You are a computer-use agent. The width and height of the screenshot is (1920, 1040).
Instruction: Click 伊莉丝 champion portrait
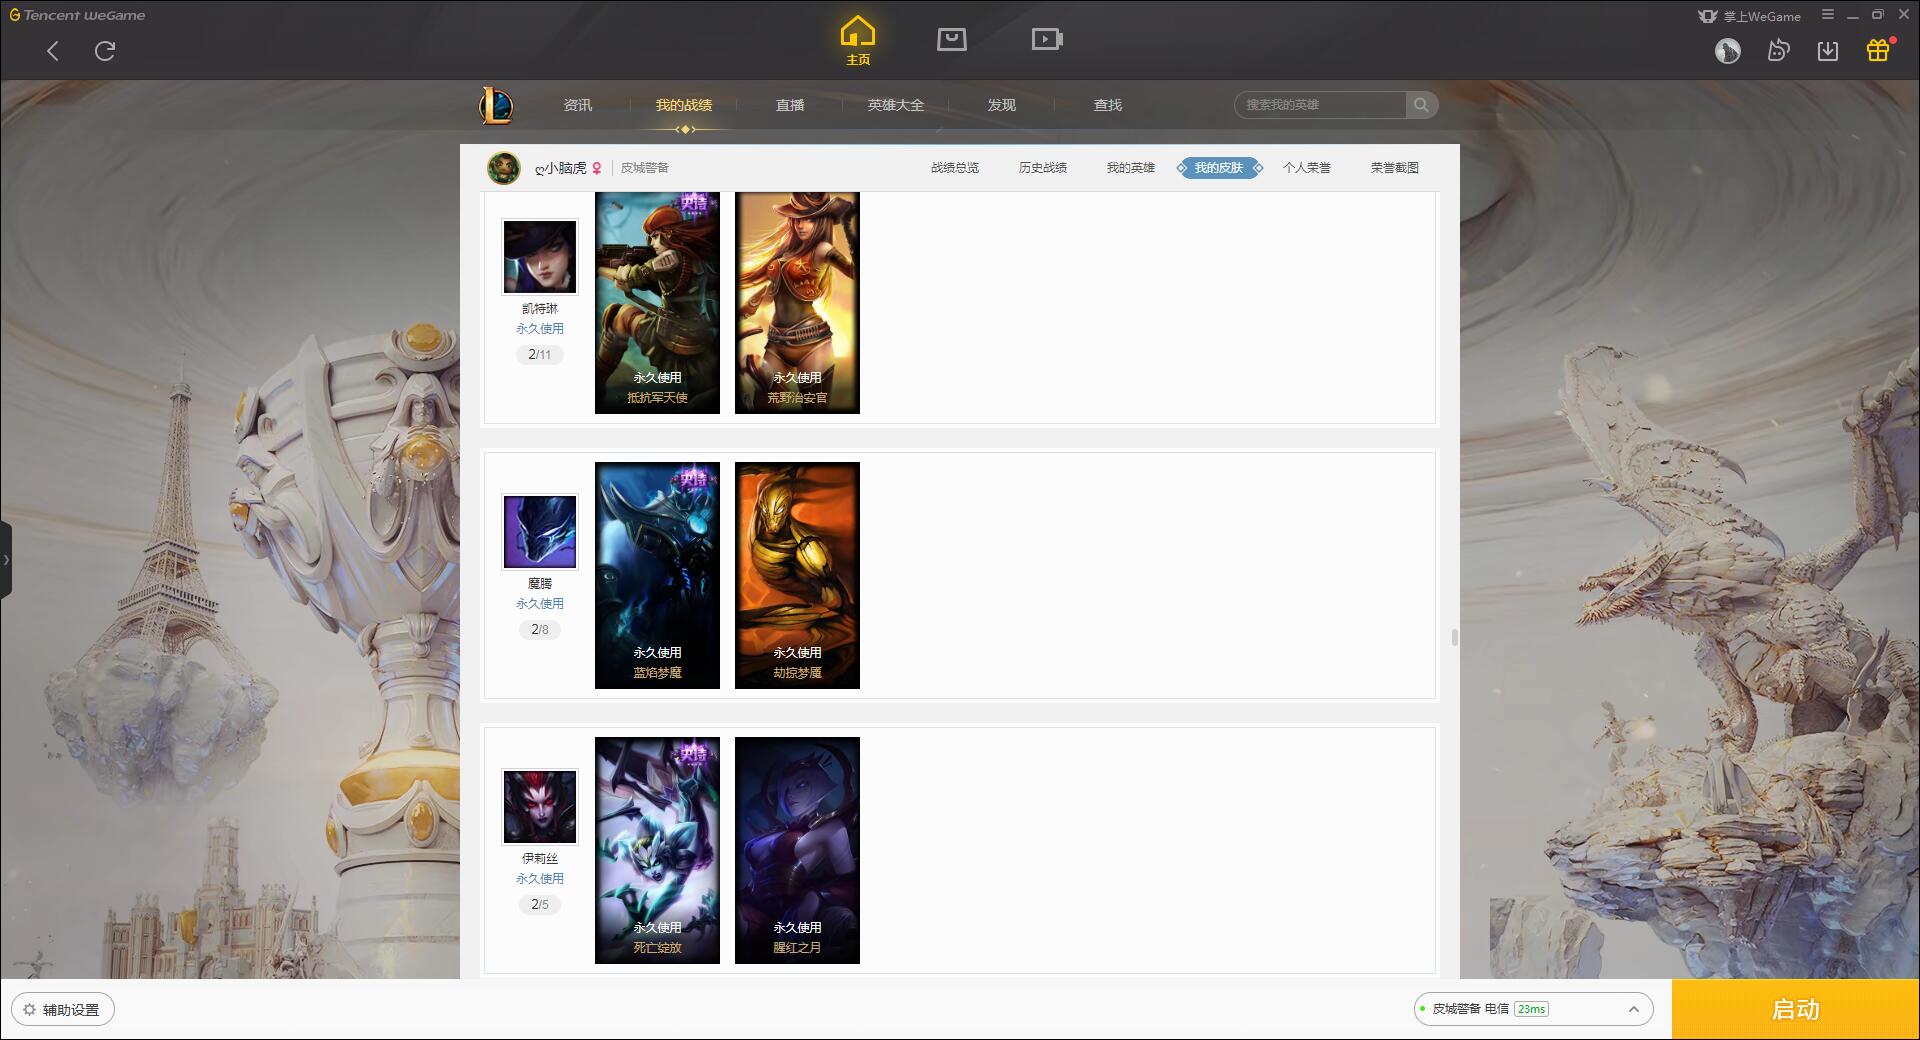pyautogui.click(x=540, y=807)
